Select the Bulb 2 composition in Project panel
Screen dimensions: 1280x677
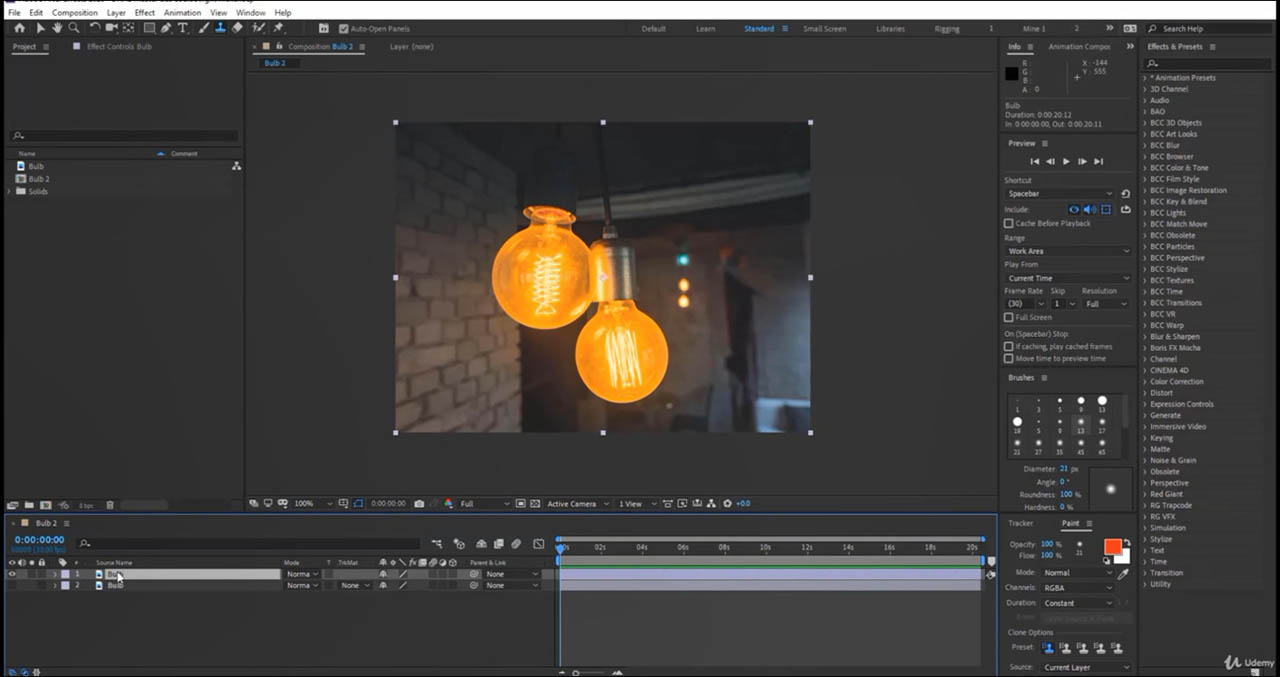pos(39,179)
